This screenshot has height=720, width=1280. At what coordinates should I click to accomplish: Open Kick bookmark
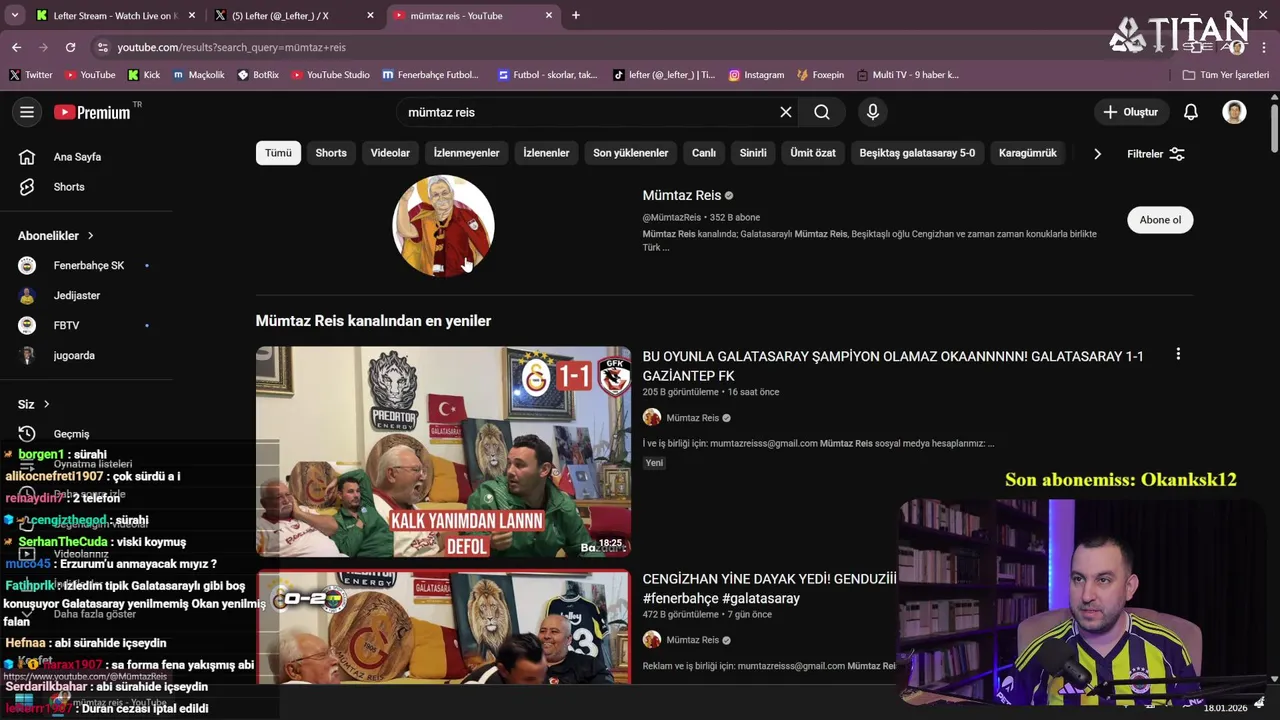pos(144,75)
